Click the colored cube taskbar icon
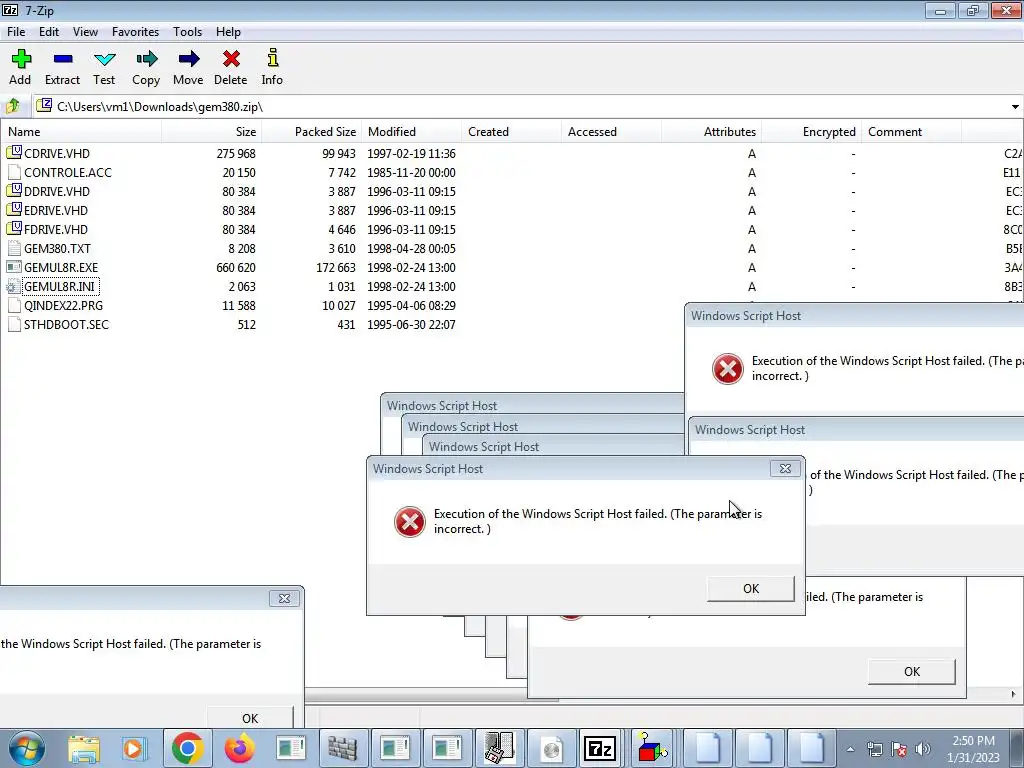Viewport: 1024px width, 768px height. click(x=651, y=748)
